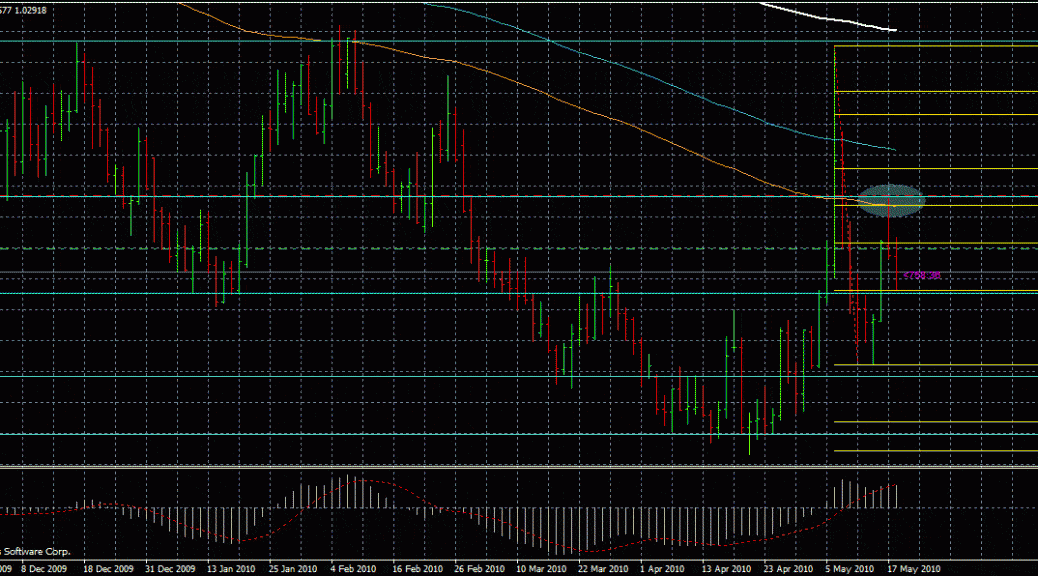Click the 4 Feb 2010 date label

click(353, 569)
